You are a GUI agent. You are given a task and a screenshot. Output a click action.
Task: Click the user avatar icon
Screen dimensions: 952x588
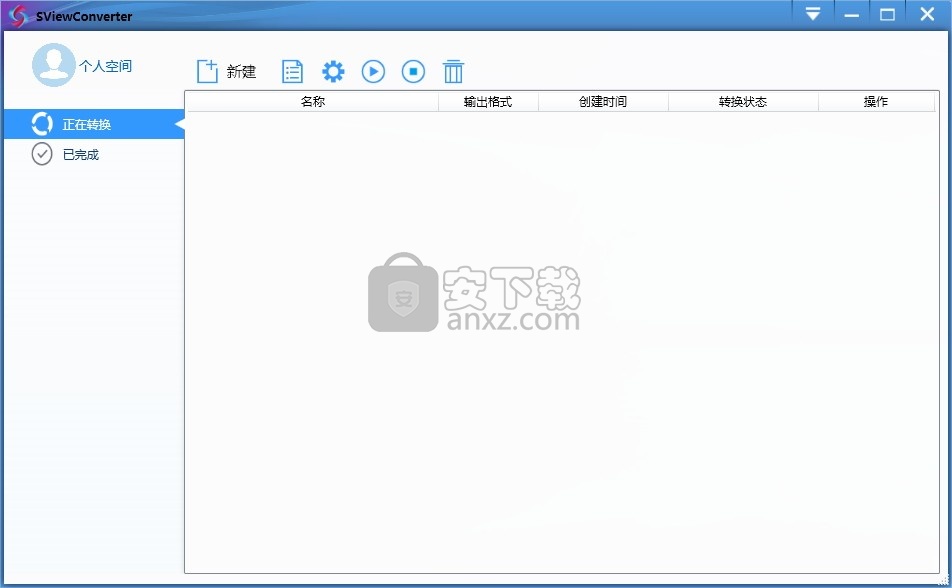(54, 65)
